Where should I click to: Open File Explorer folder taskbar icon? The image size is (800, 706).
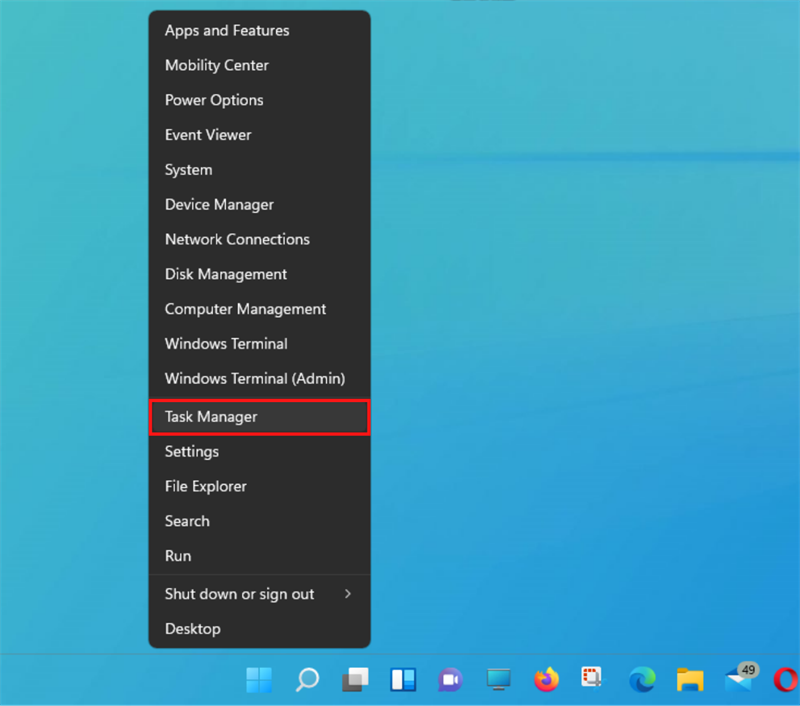(690, 679)
